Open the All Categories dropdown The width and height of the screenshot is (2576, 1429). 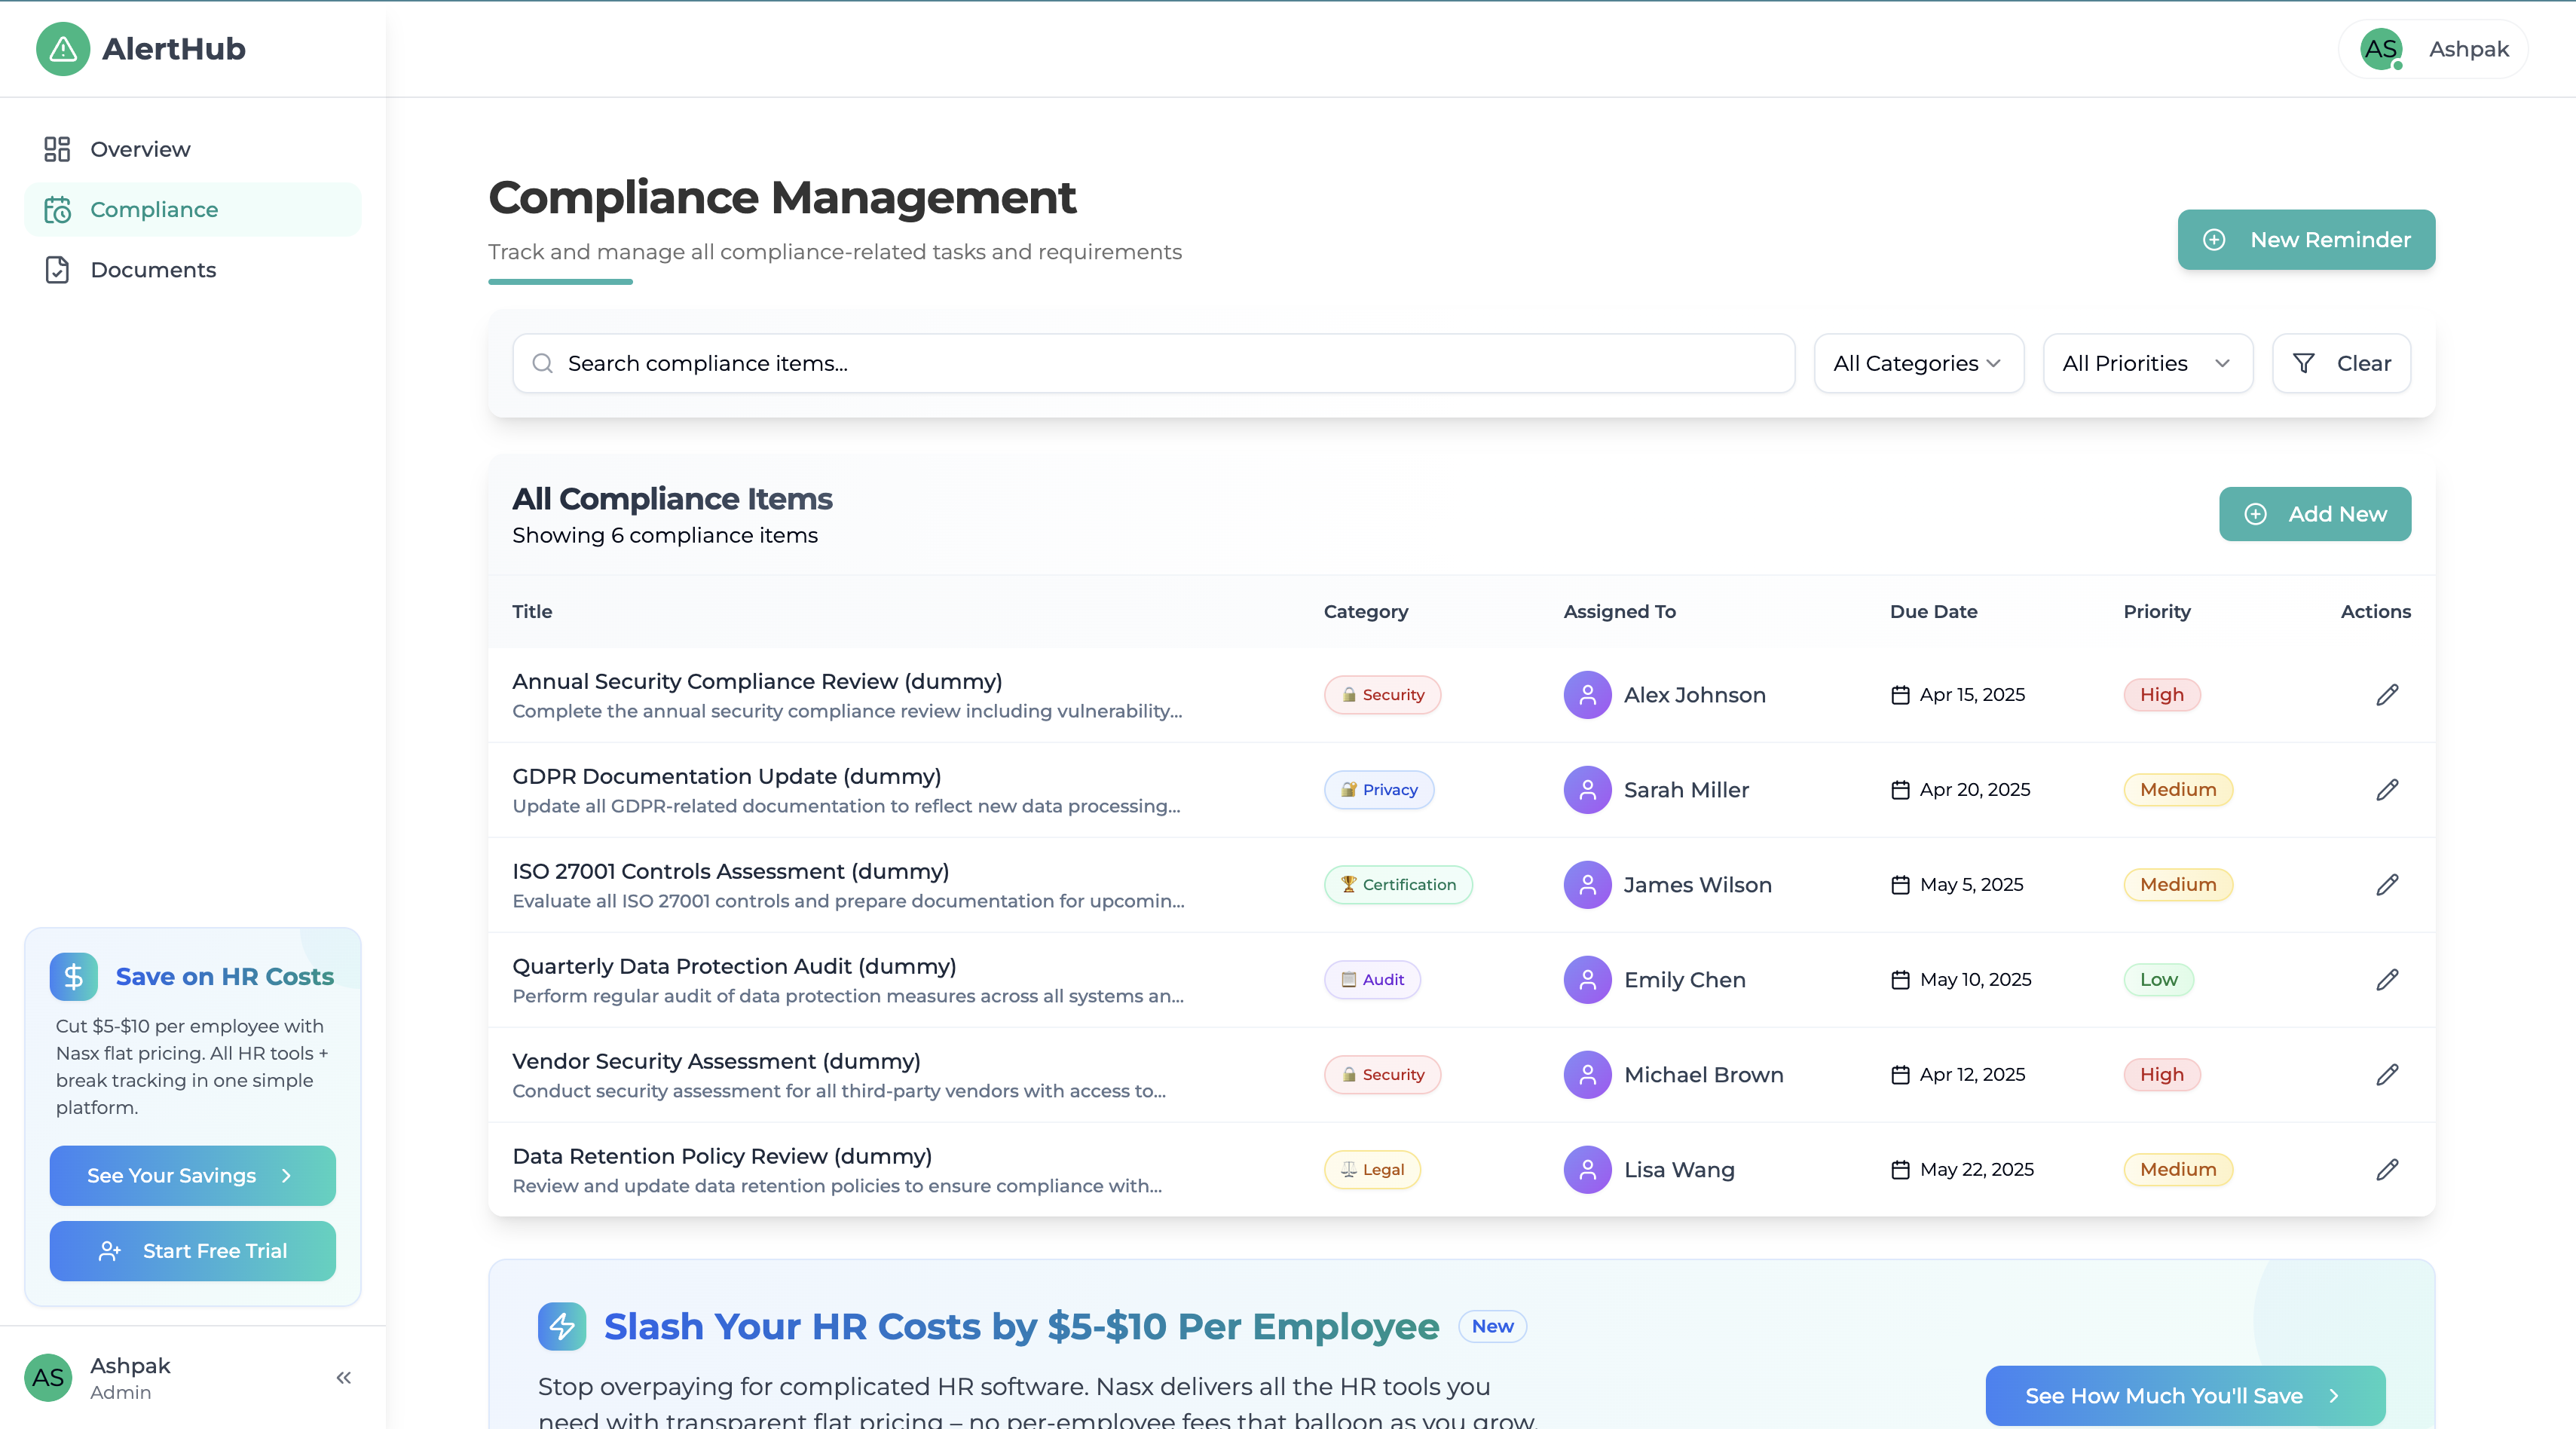[1919, 363]
